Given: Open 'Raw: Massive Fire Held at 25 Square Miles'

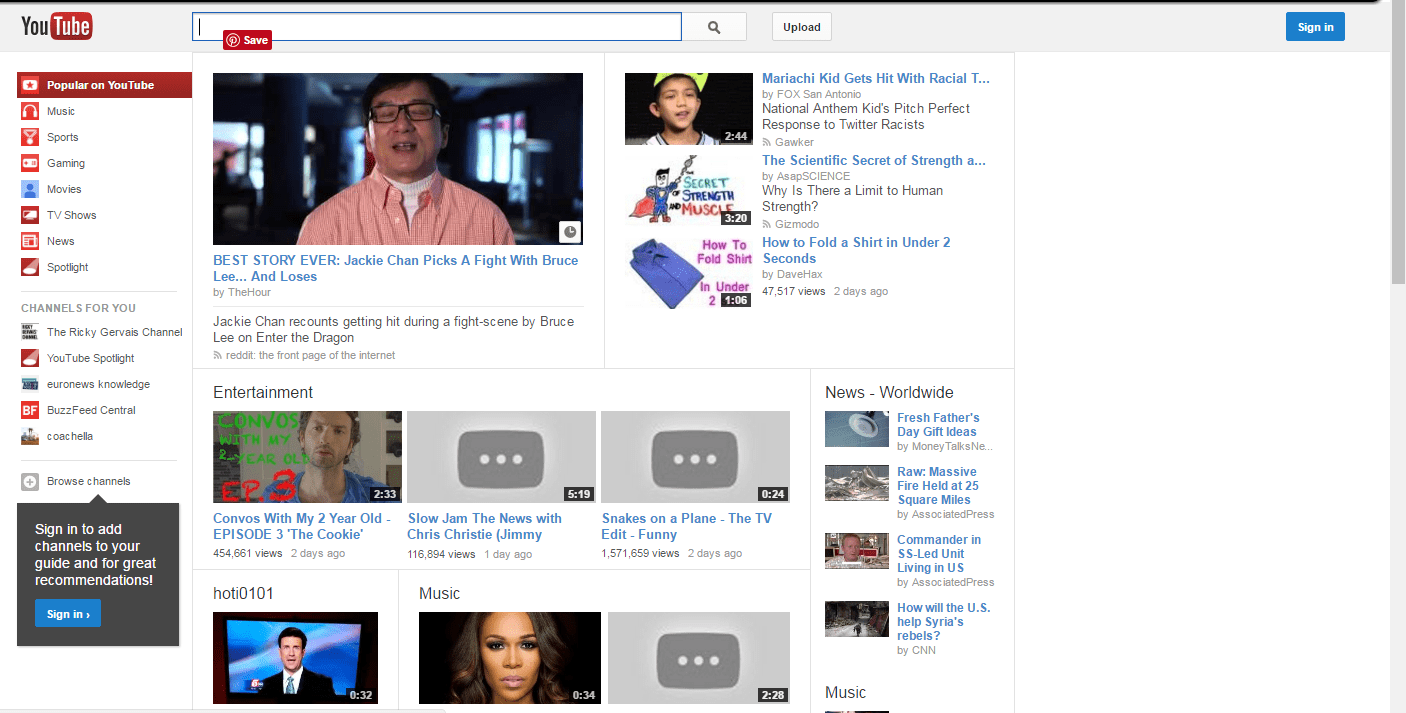Looking at the screenshot, I should (938, 486).
